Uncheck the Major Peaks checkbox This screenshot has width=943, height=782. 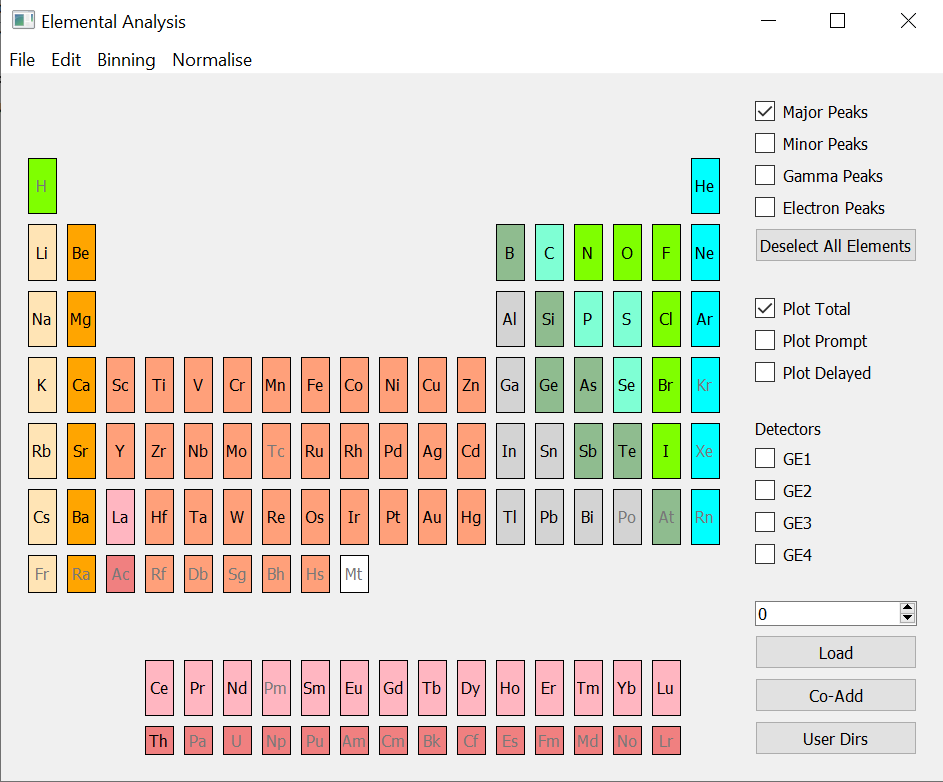[x=765, y=112]
